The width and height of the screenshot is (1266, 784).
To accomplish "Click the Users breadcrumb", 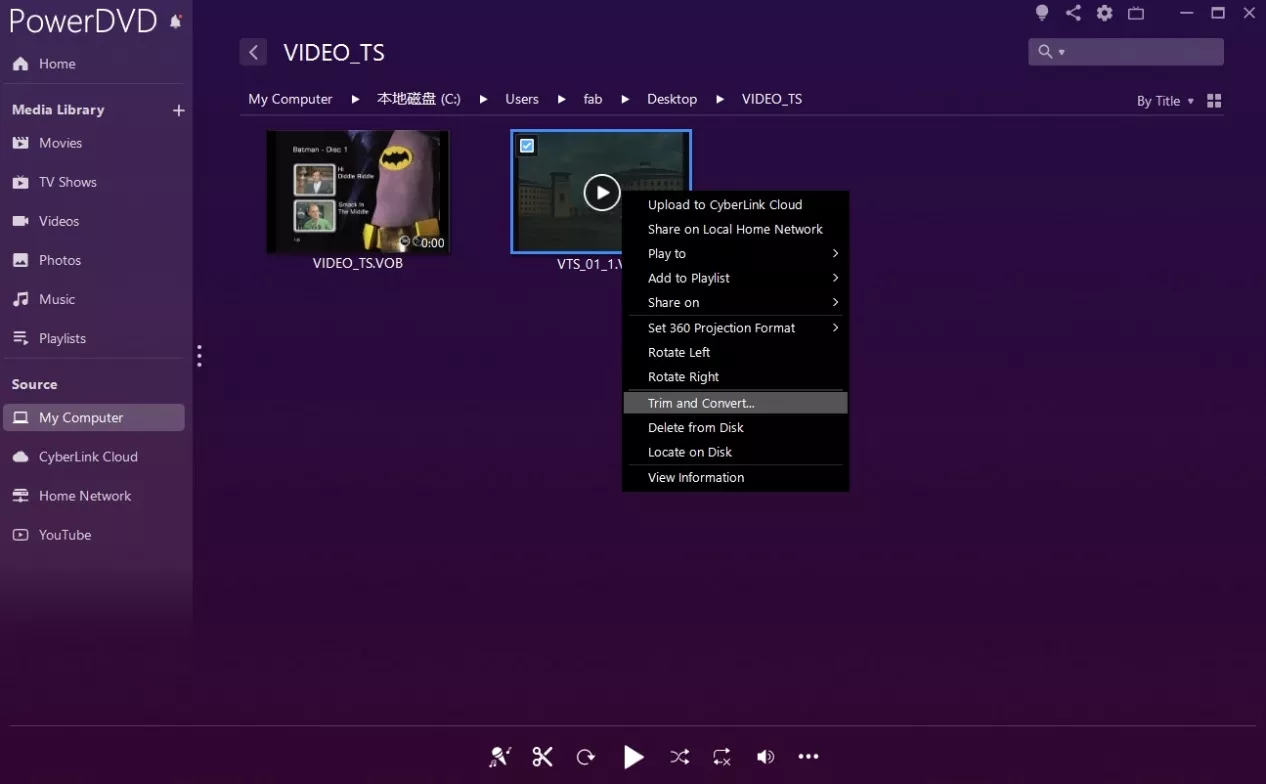I will coord(522,99).
